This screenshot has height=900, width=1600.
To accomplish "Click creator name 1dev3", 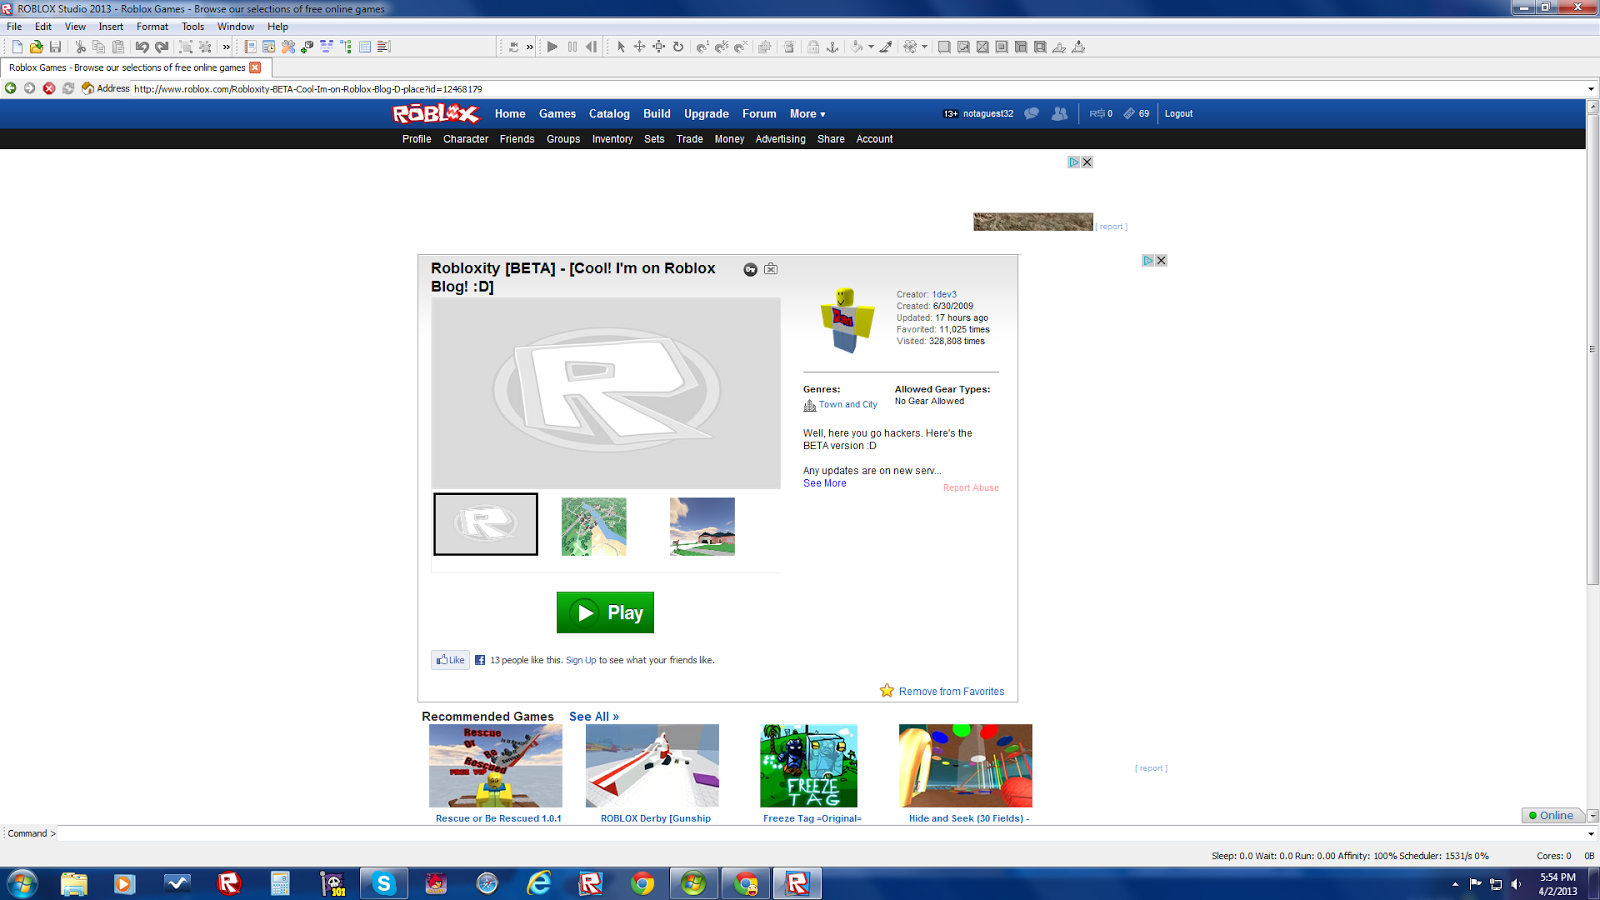I will point(944,295).
